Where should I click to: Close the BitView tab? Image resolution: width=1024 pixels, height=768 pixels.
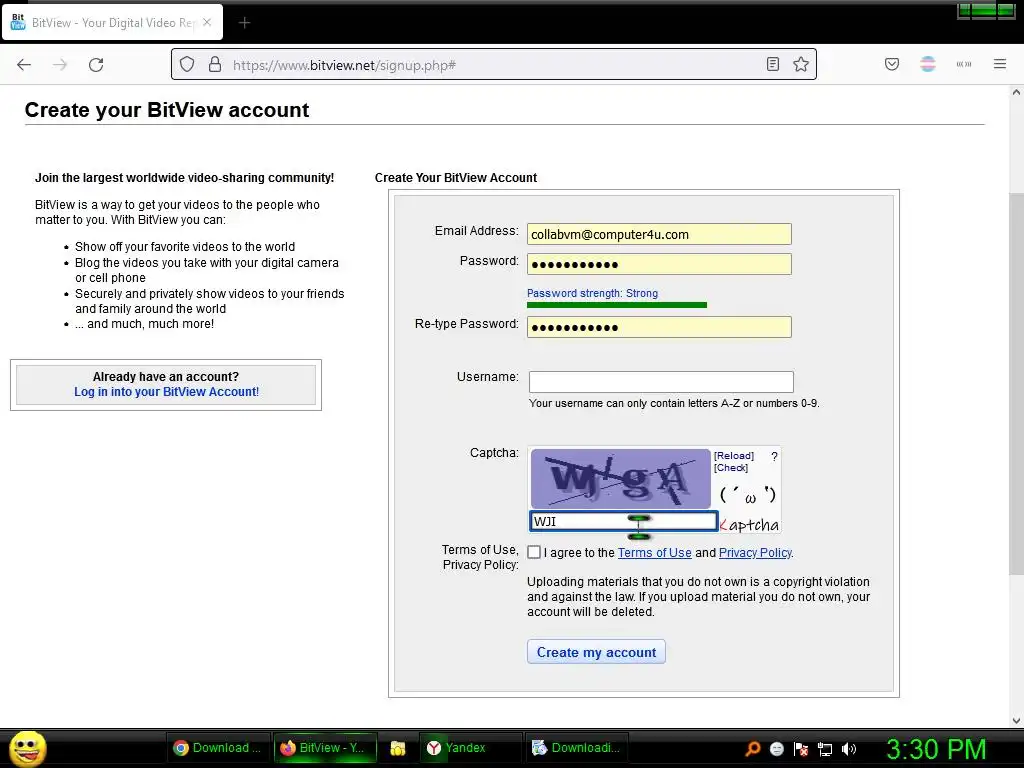coord(207,22)
